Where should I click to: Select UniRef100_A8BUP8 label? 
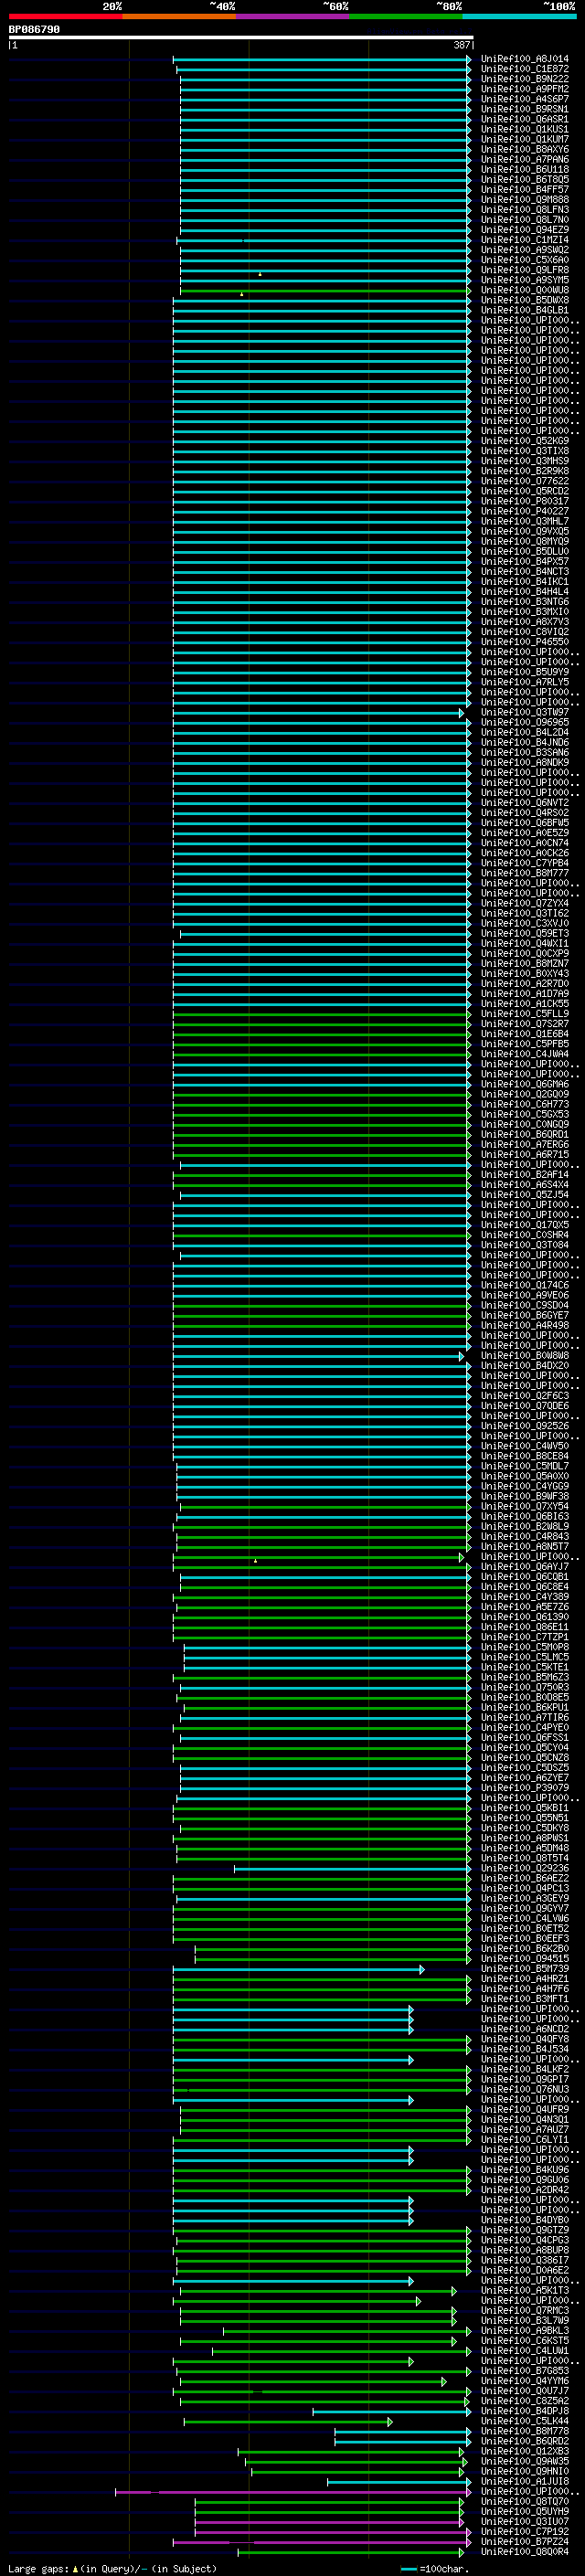click(525, 2250)
